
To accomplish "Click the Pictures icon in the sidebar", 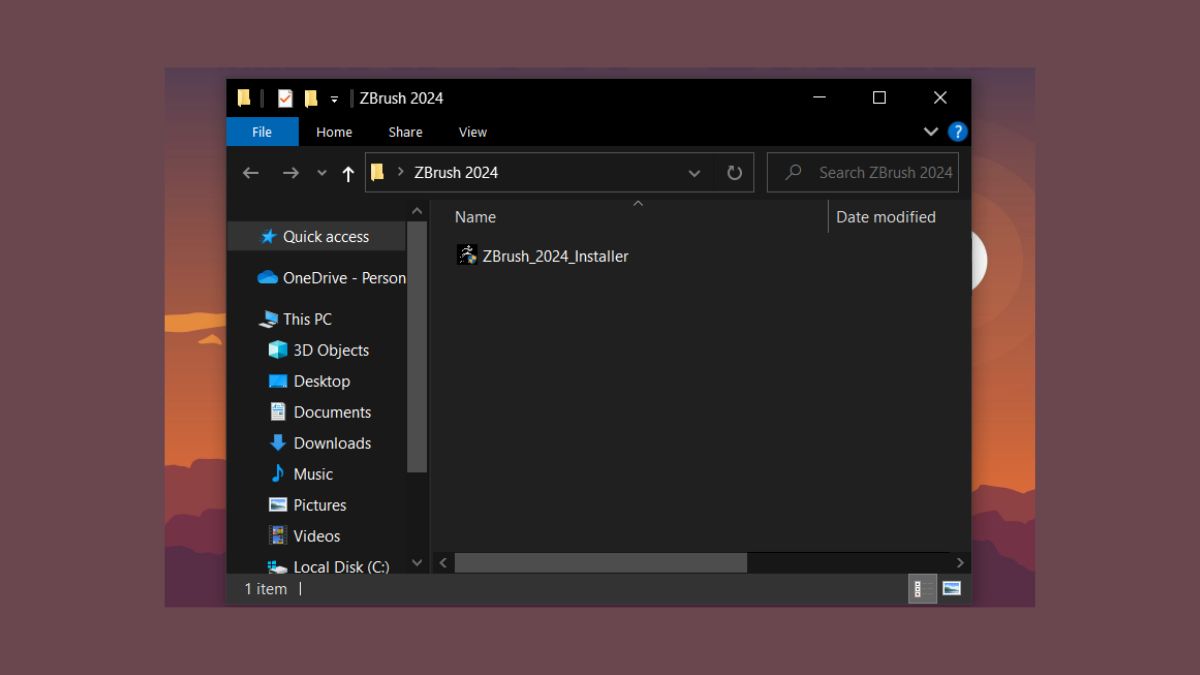I will click(x=278, y=505).
